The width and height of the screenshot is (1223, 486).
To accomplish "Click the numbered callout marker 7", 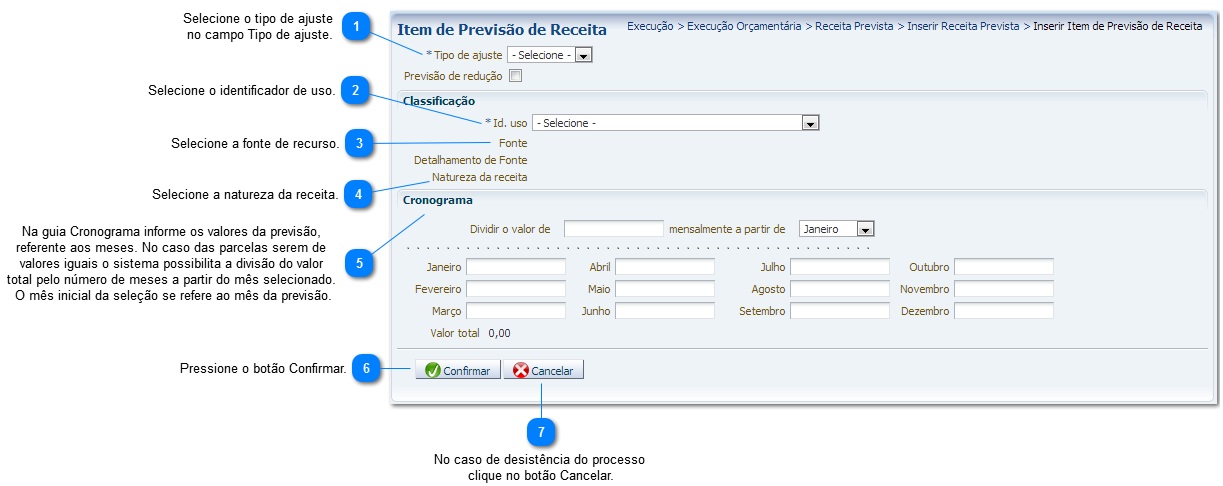I will (541, 432).
